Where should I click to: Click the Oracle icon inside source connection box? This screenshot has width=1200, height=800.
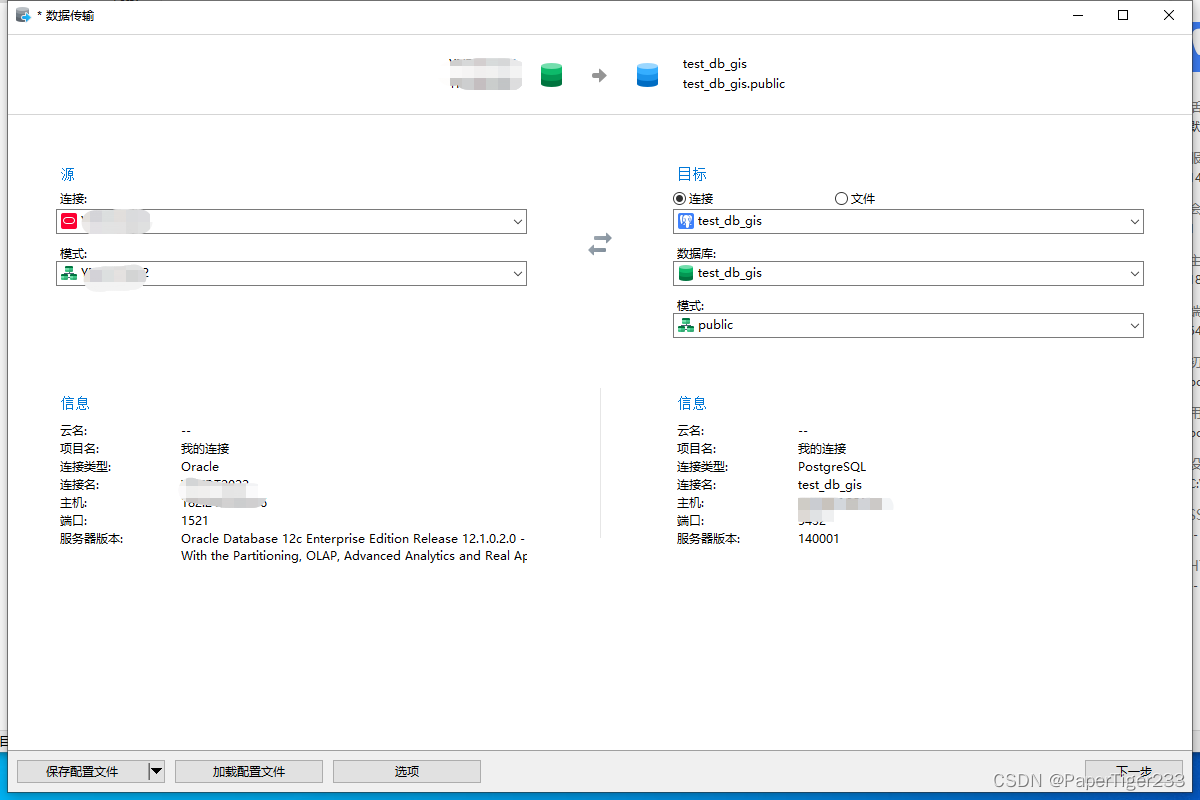click(x=67, y=221)
